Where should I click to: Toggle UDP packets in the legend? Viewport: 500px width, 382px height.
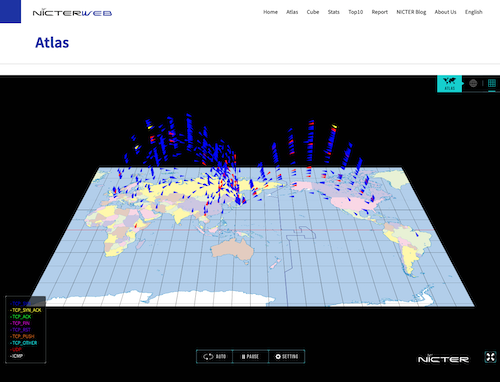pyautogui.click(x=16, y=349)
